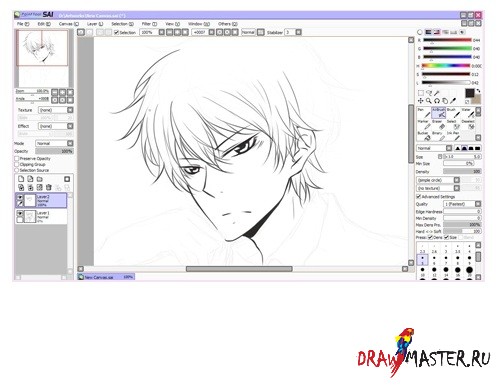Select the Pen tool
This screenshot has height=385, width=498.
pos(424,113)
